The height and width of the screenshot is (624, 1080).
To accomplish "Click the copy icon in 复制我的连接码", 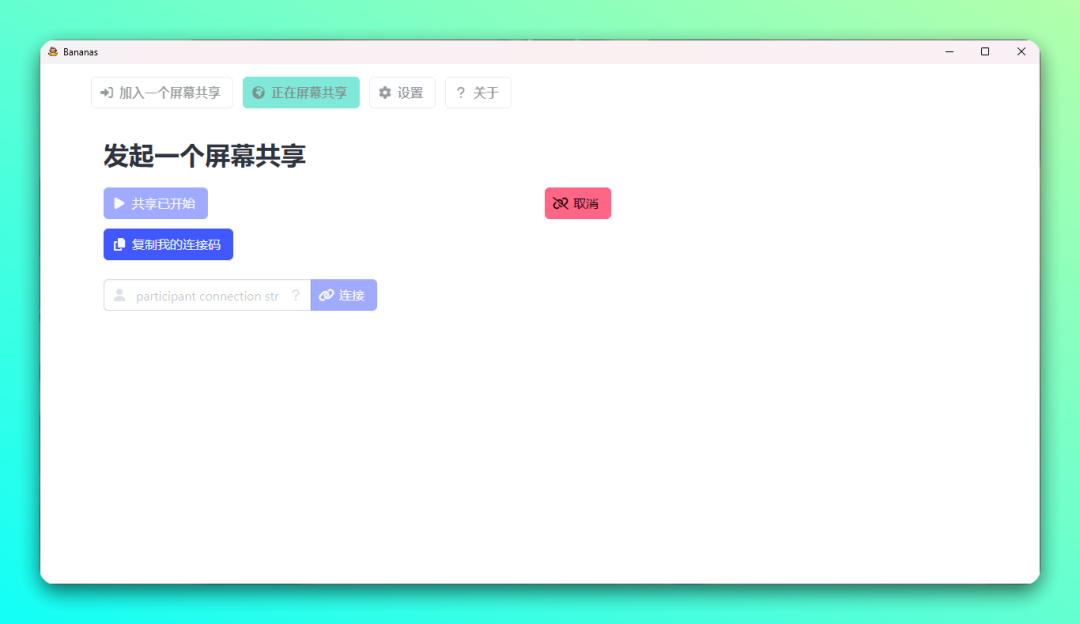I will click(x=120, y=245).
